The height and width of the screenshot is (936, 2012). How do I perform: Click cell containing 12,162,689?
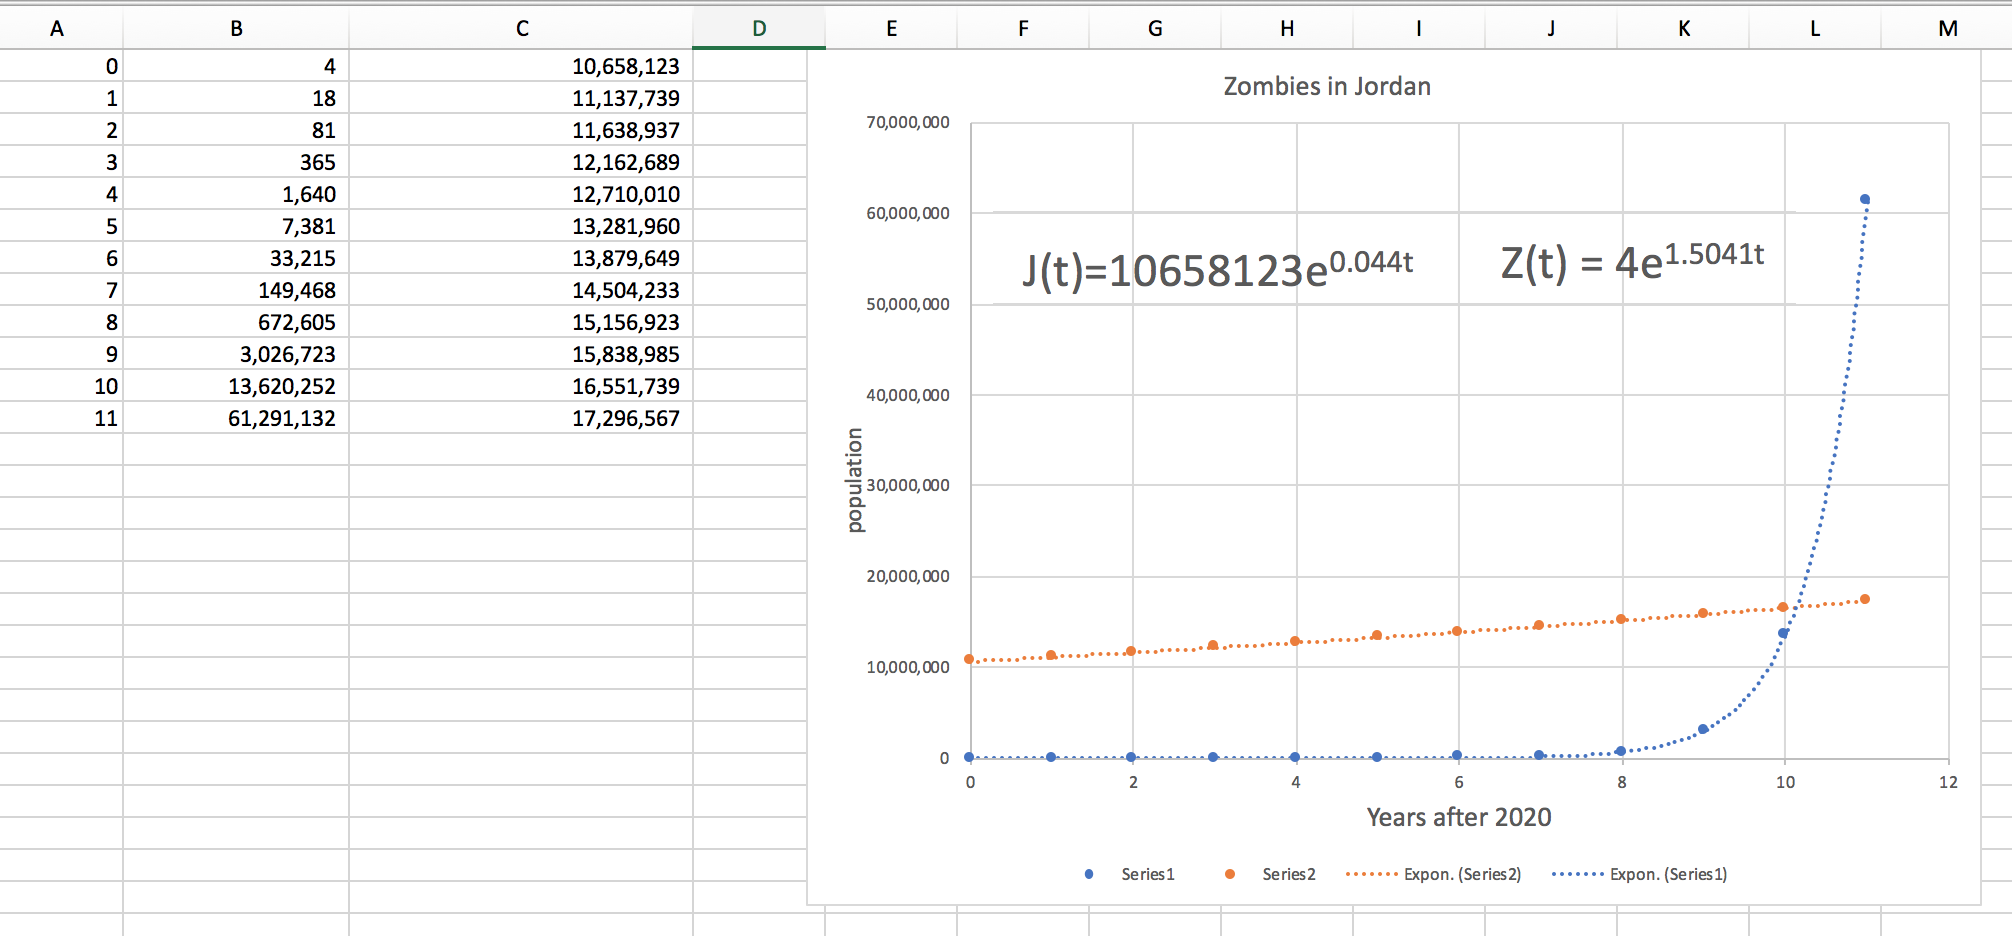point(521,162)
